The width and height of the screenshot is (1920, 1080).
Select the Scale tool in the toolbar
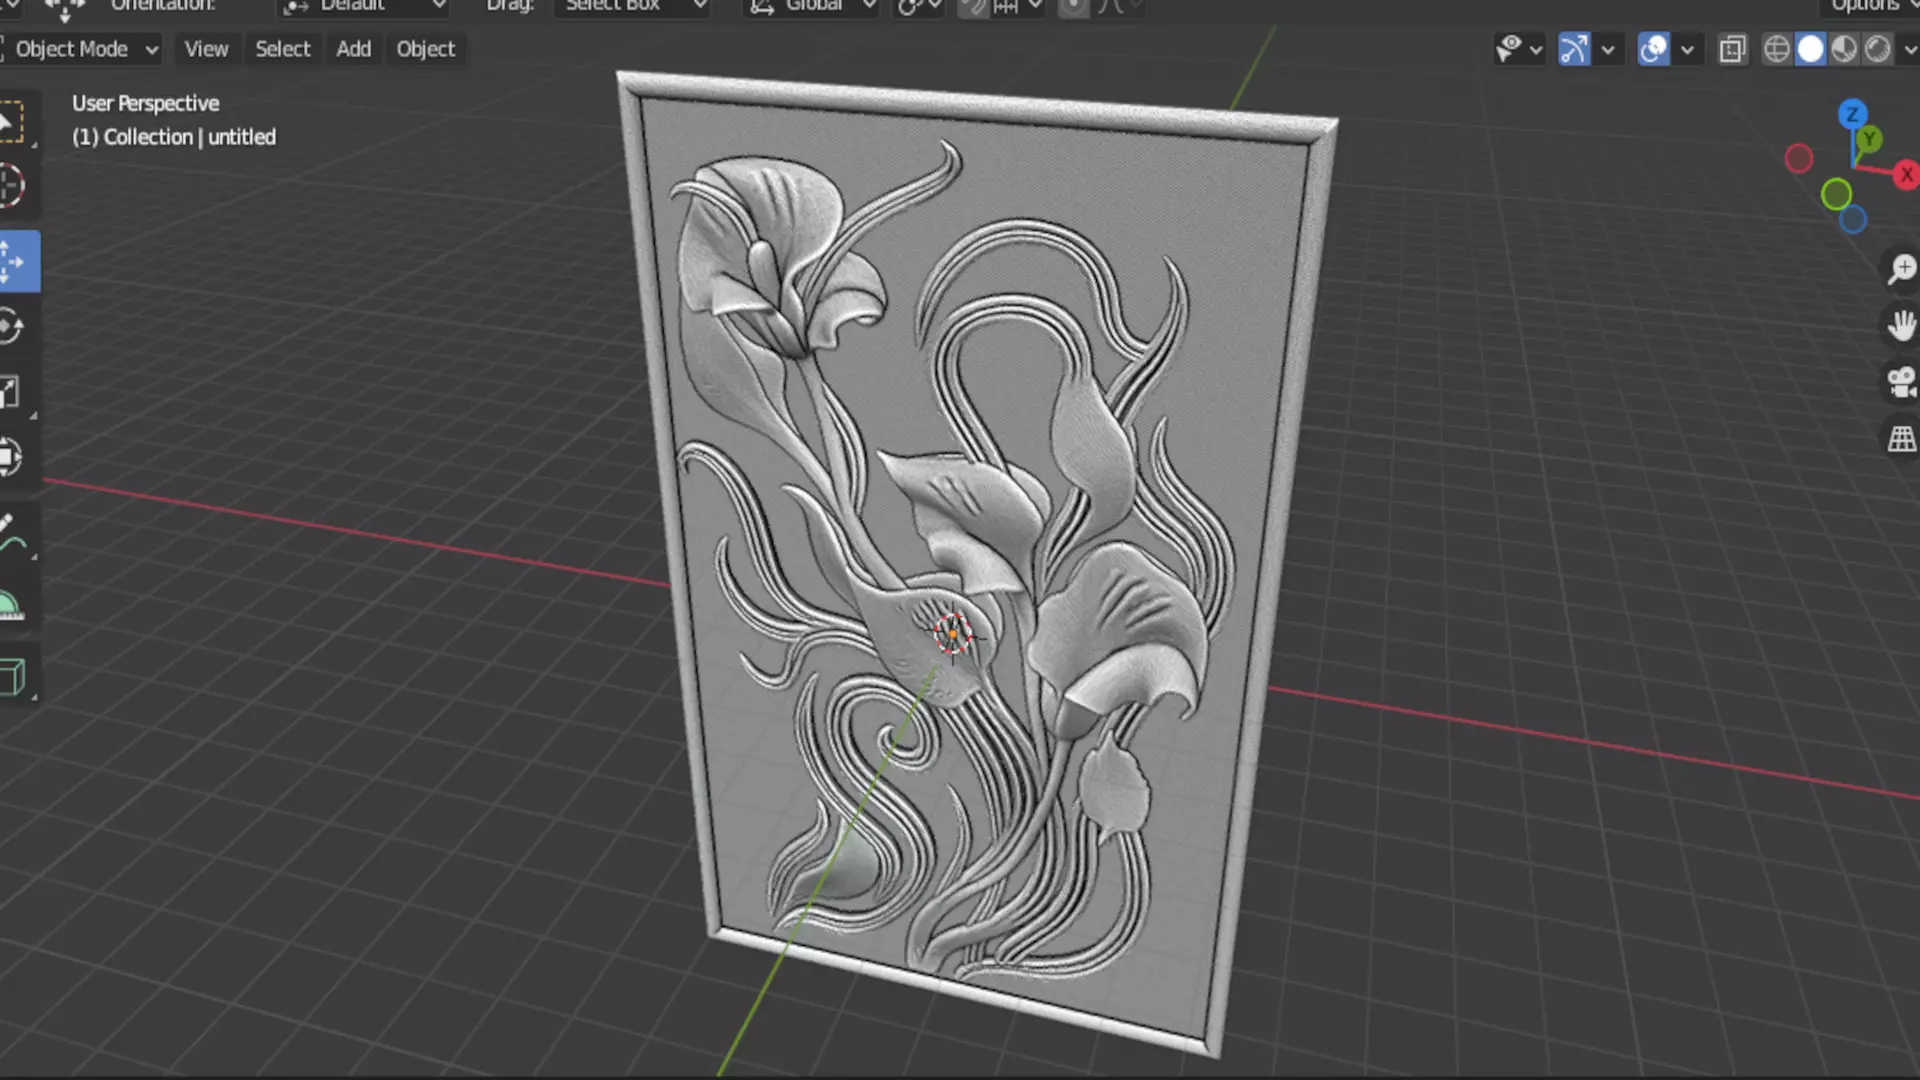coord(14,392)
